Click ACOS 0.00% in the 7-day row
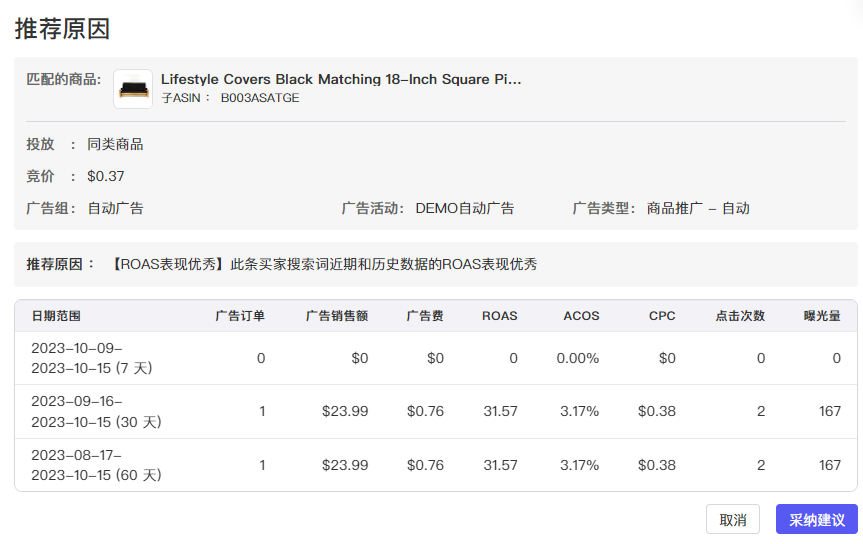 coord(577,358)
